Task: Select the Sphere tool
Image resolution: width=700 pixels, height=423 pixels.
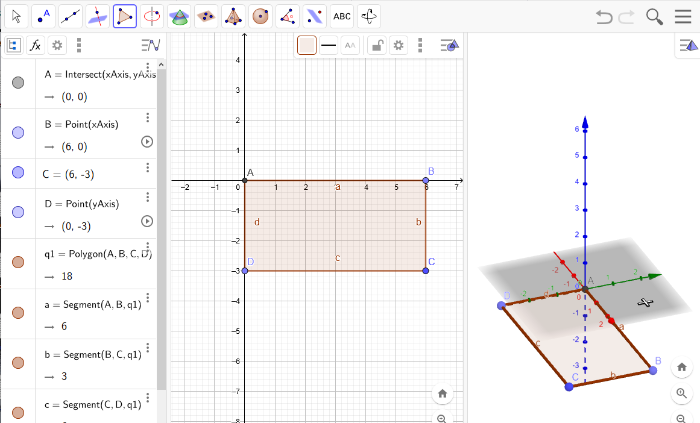Action: click(x=261, y=17)
